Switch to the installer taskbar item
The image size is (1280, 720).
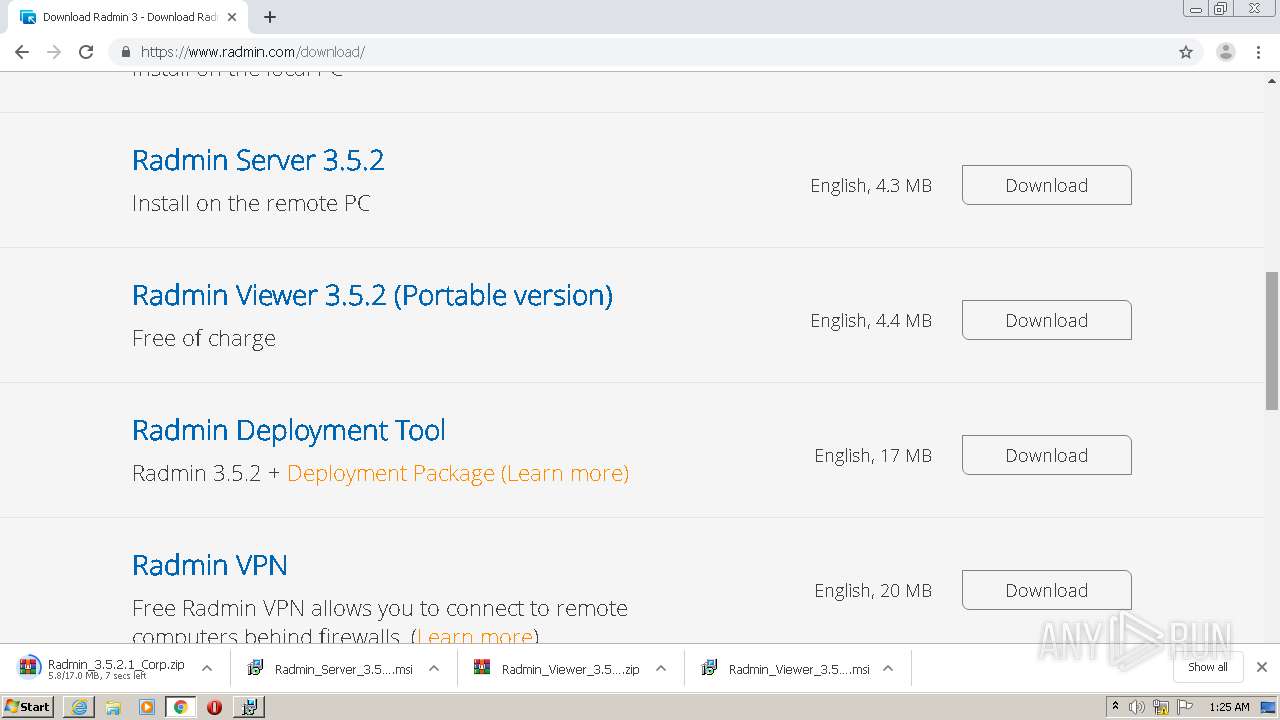(249, 707)
